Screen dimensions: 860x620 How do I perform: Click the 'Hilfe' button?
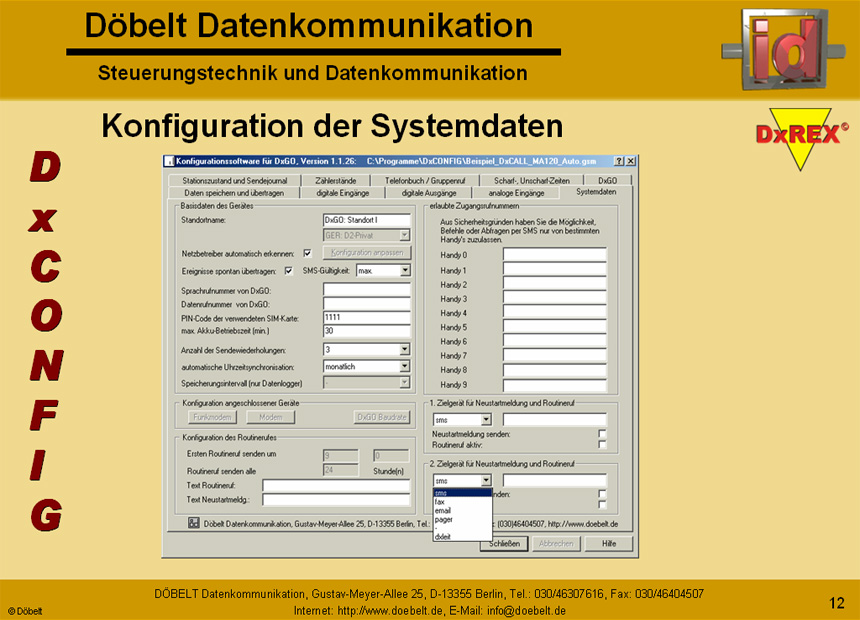[609, 544]
